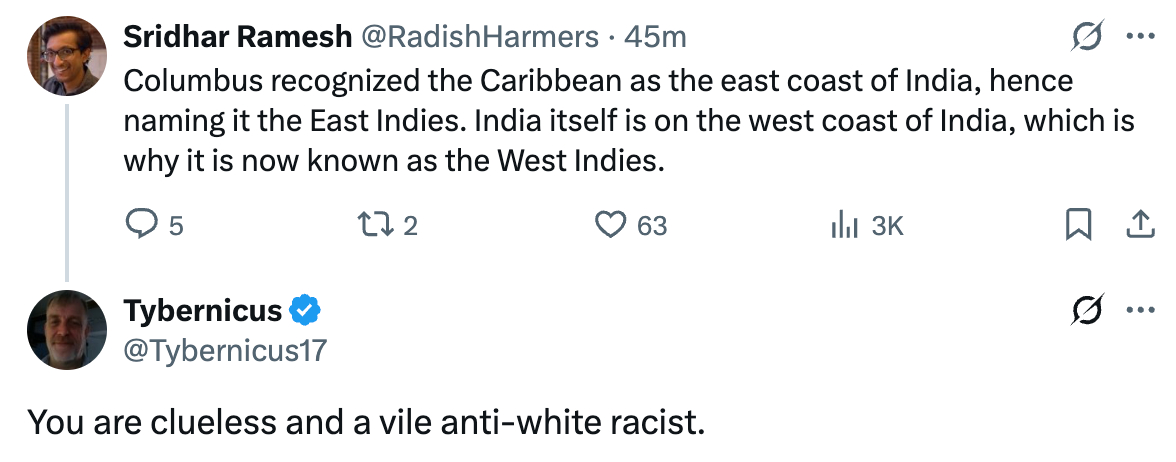The height and width of the screenshot is (462, 1176).
Task: Like the tweet with 63 likes
Action: point(610,226)
